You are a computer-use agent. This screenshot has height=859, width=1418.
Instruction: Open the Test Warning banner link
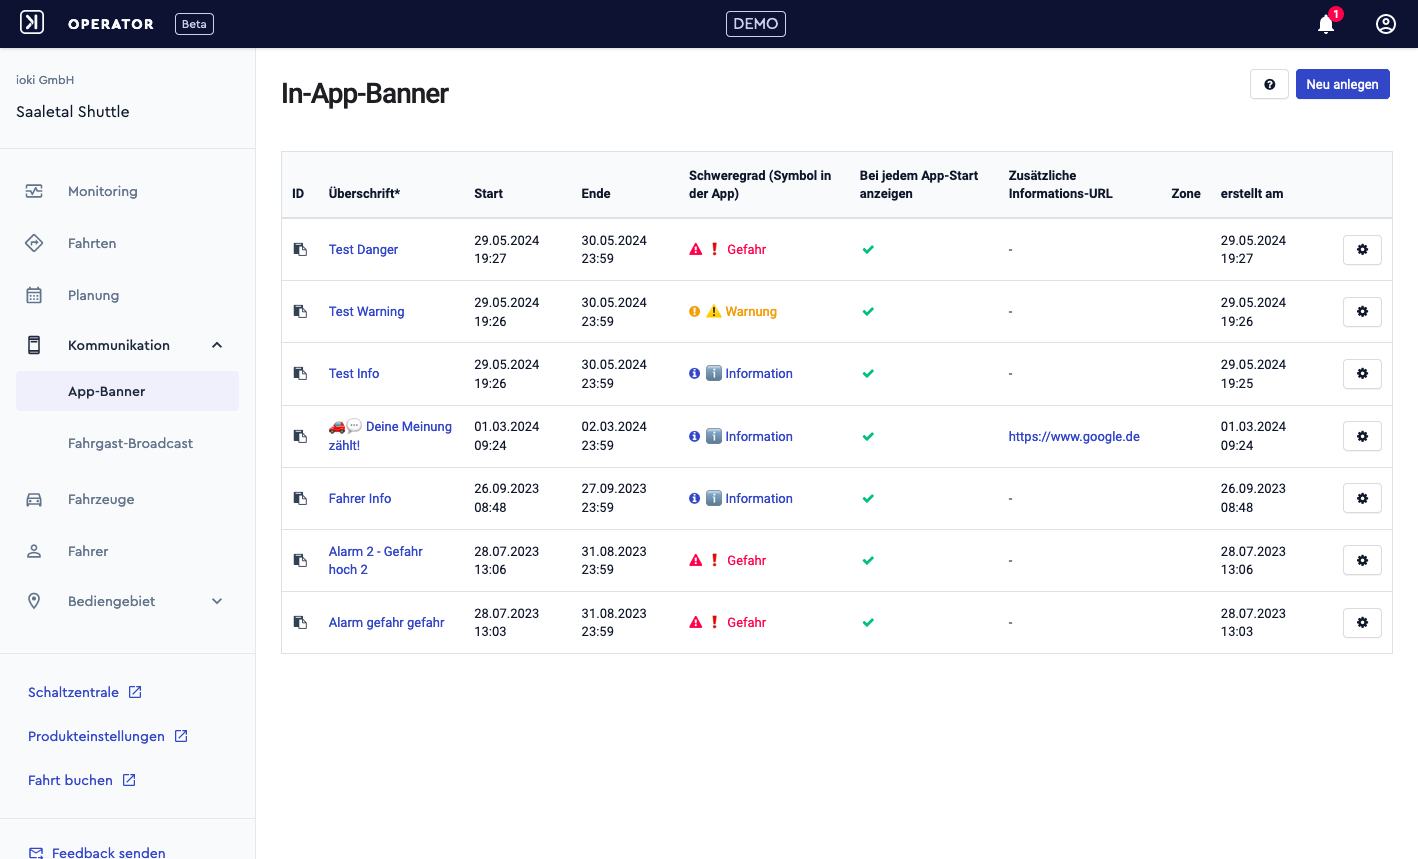tap(366, 311)
